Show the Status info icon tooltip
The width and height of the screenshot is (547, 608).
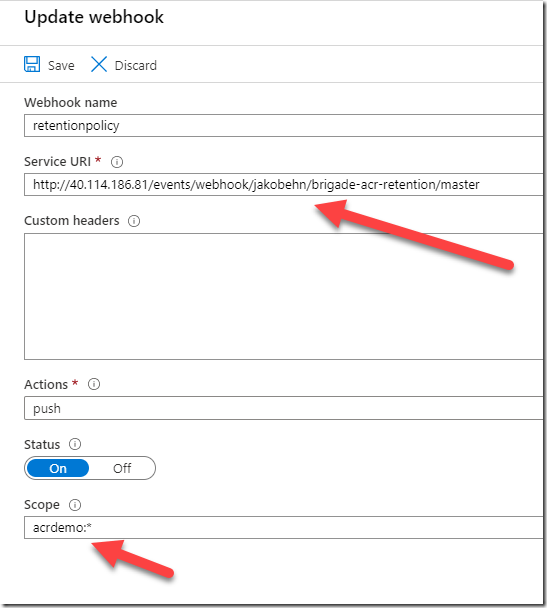[x=75, y=444]
